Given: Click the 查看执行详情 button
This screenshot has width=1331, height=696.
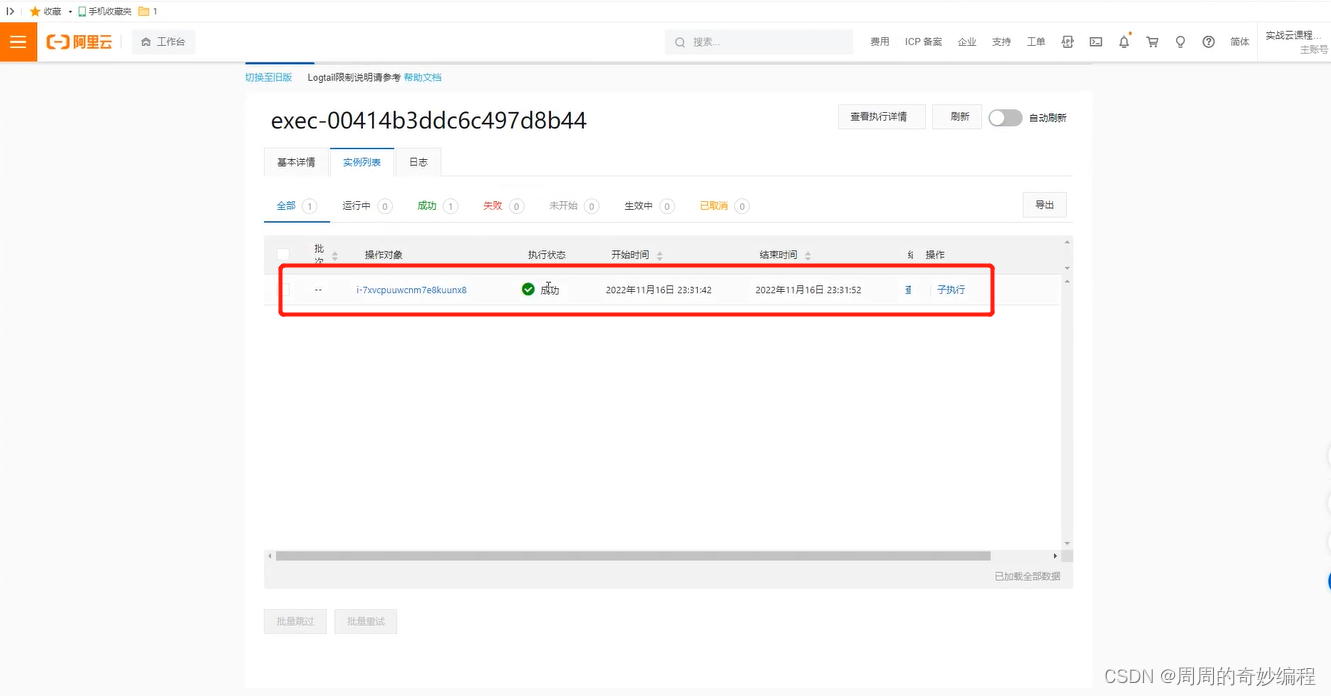Looking at the screenshot, I should (x=880, y=116).
